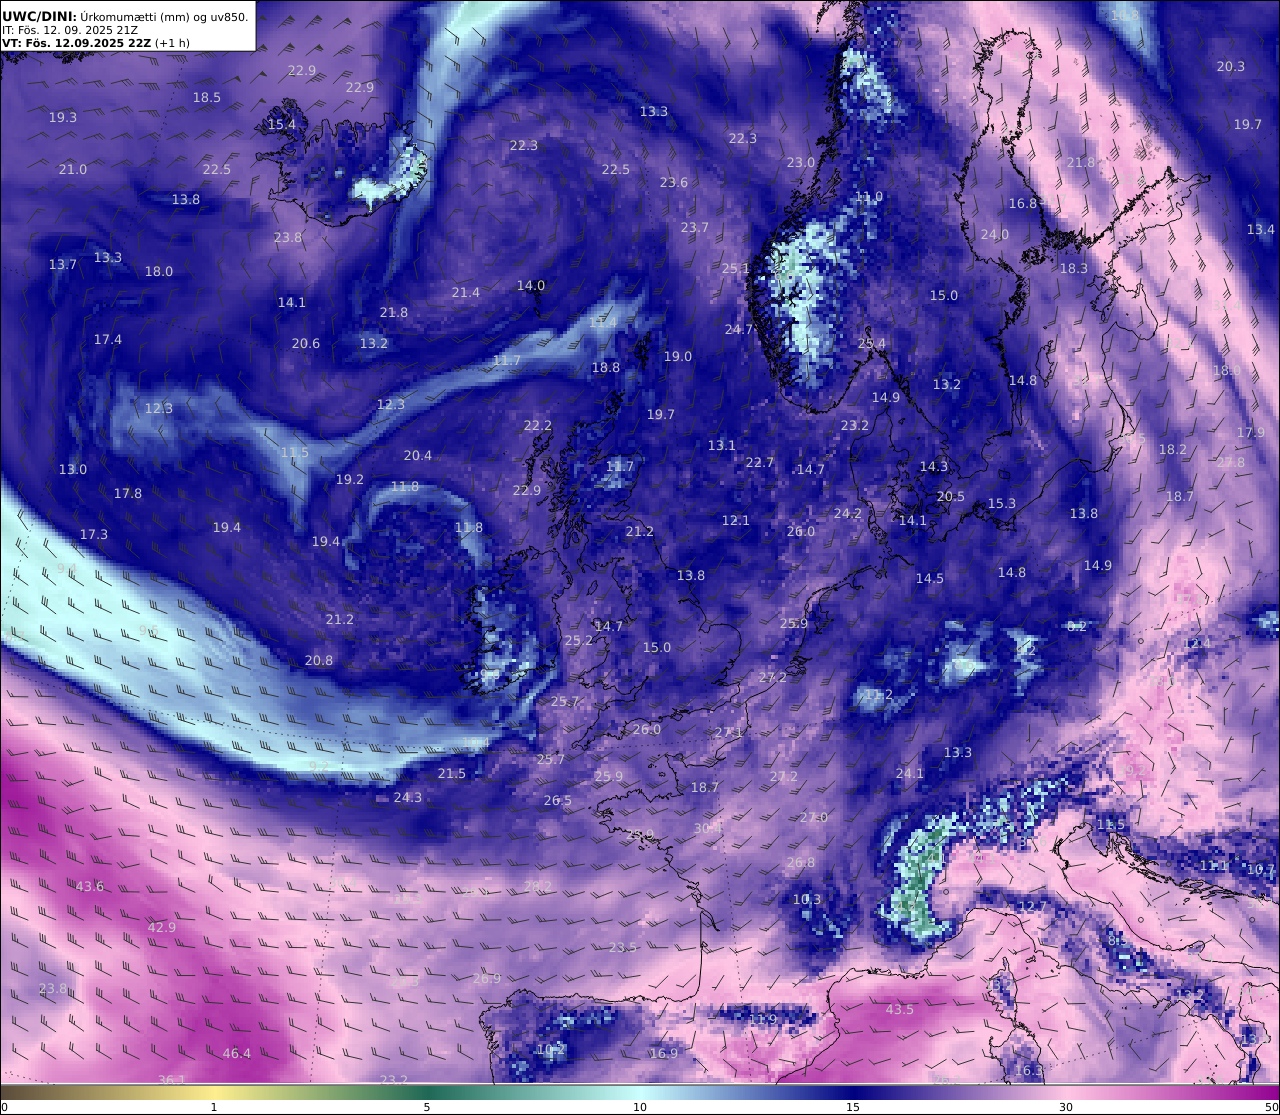Pick the '43.5' map value
Image resolution: width=1280 pixels, height=1115 pixels.
(x=900, y=1010)
